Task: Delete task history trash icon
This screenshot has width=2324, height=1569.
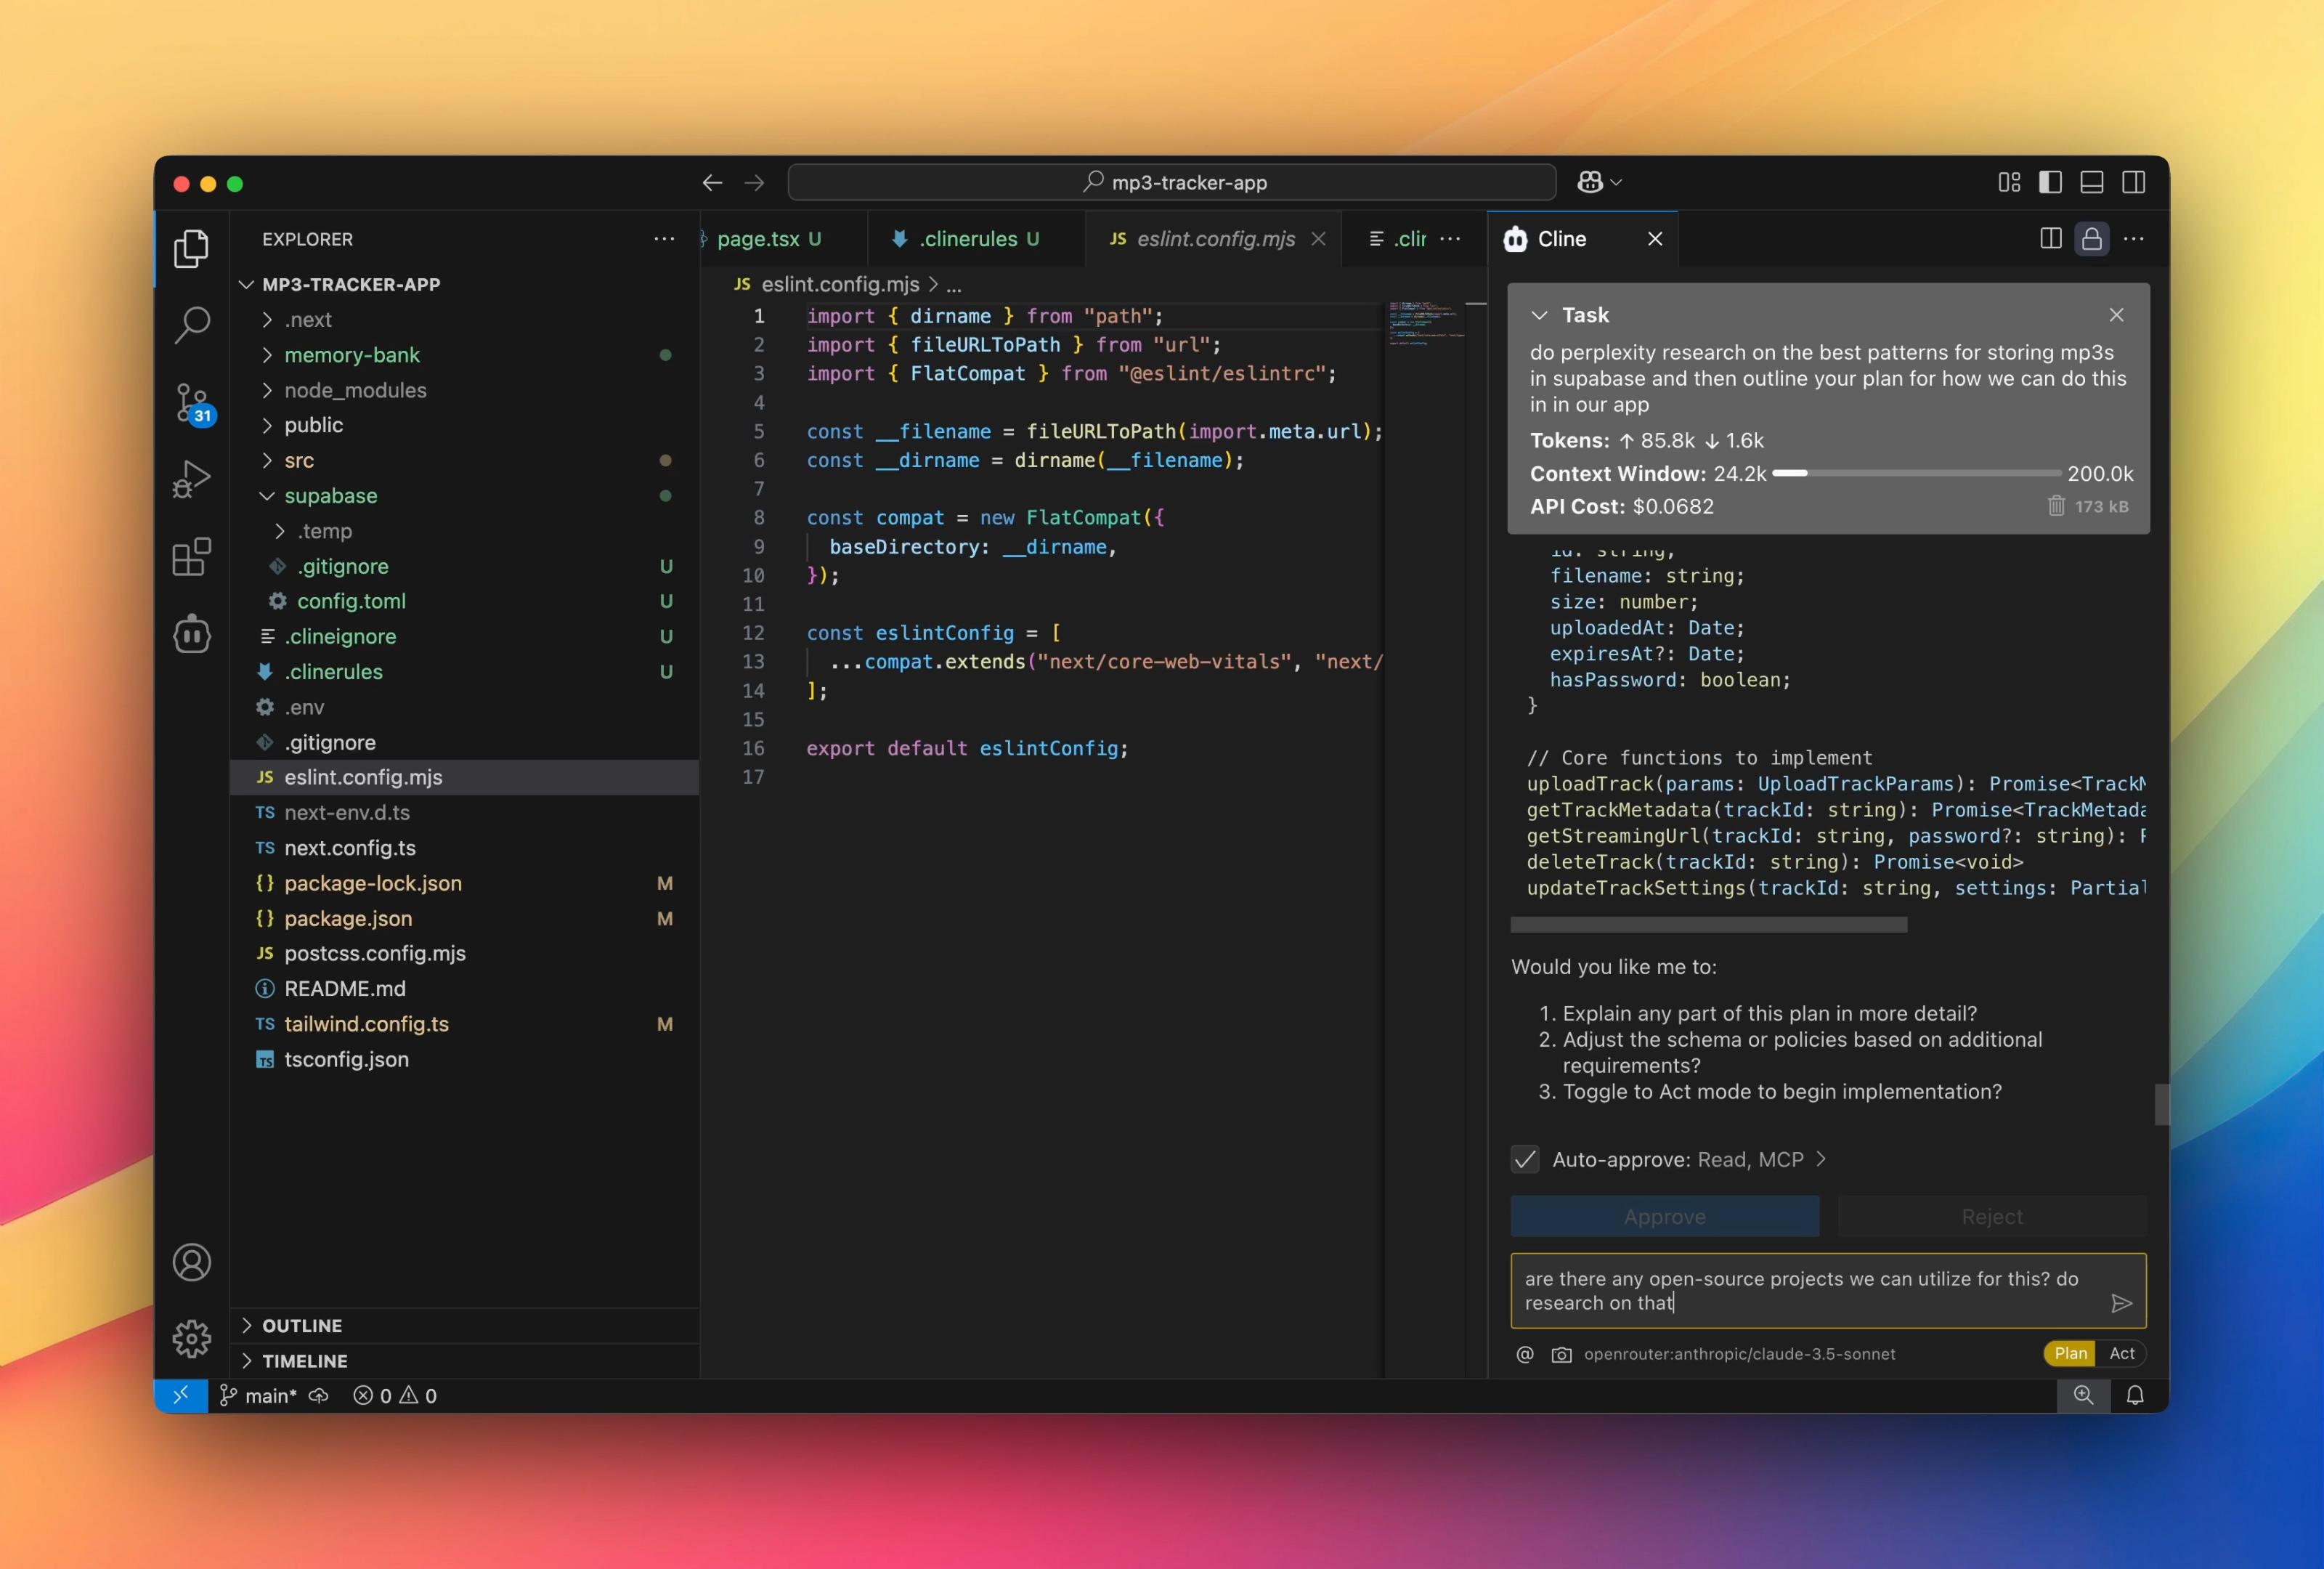Action: [x=2056, y=506]
